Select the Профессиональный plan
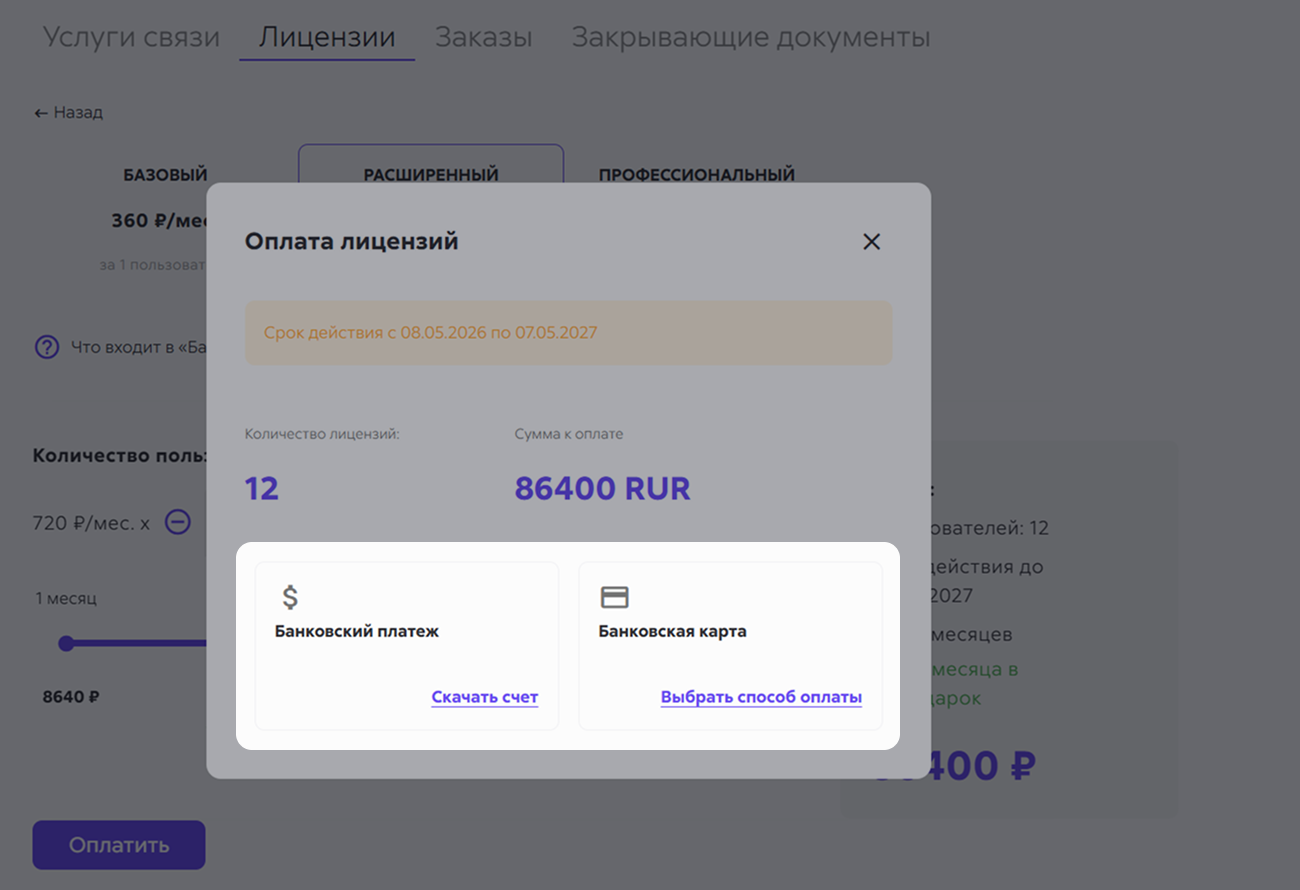Screen dimensions: 1300x890 point(697,175)
